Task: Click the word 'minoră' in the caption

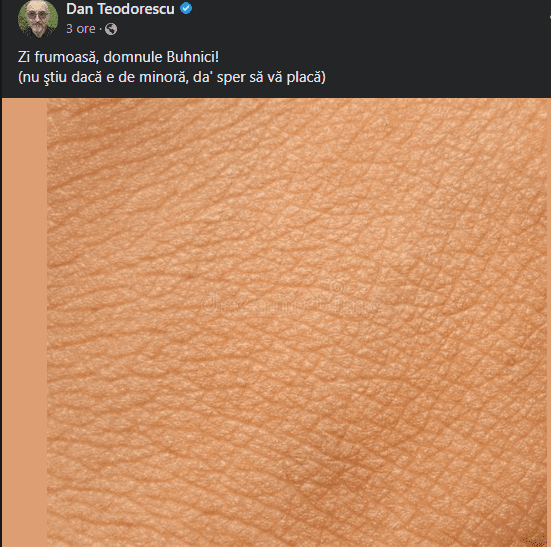Action: point(162,77)
